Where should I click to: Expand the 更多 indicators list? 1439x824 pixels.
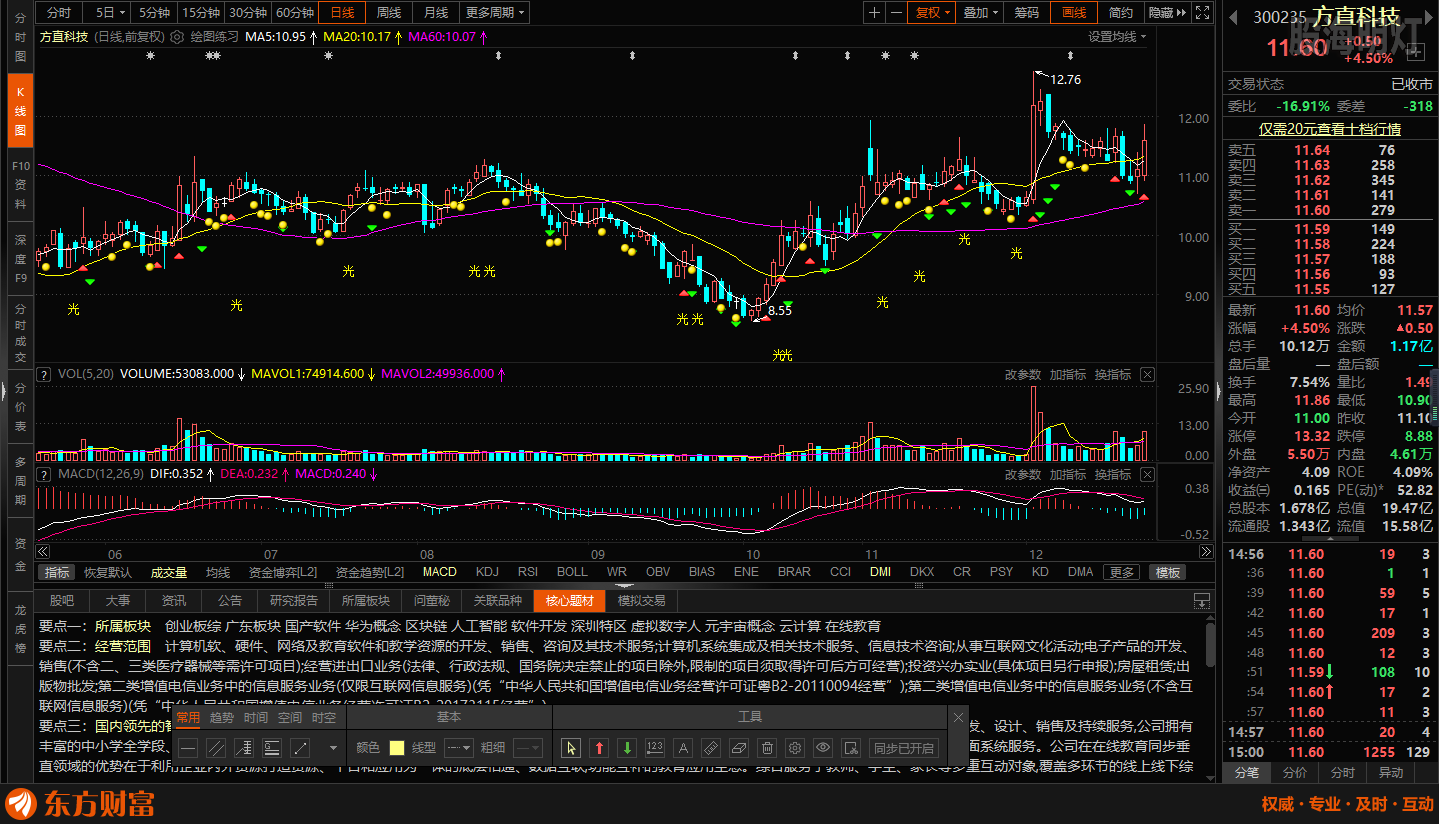click(x=1122, y=572)
